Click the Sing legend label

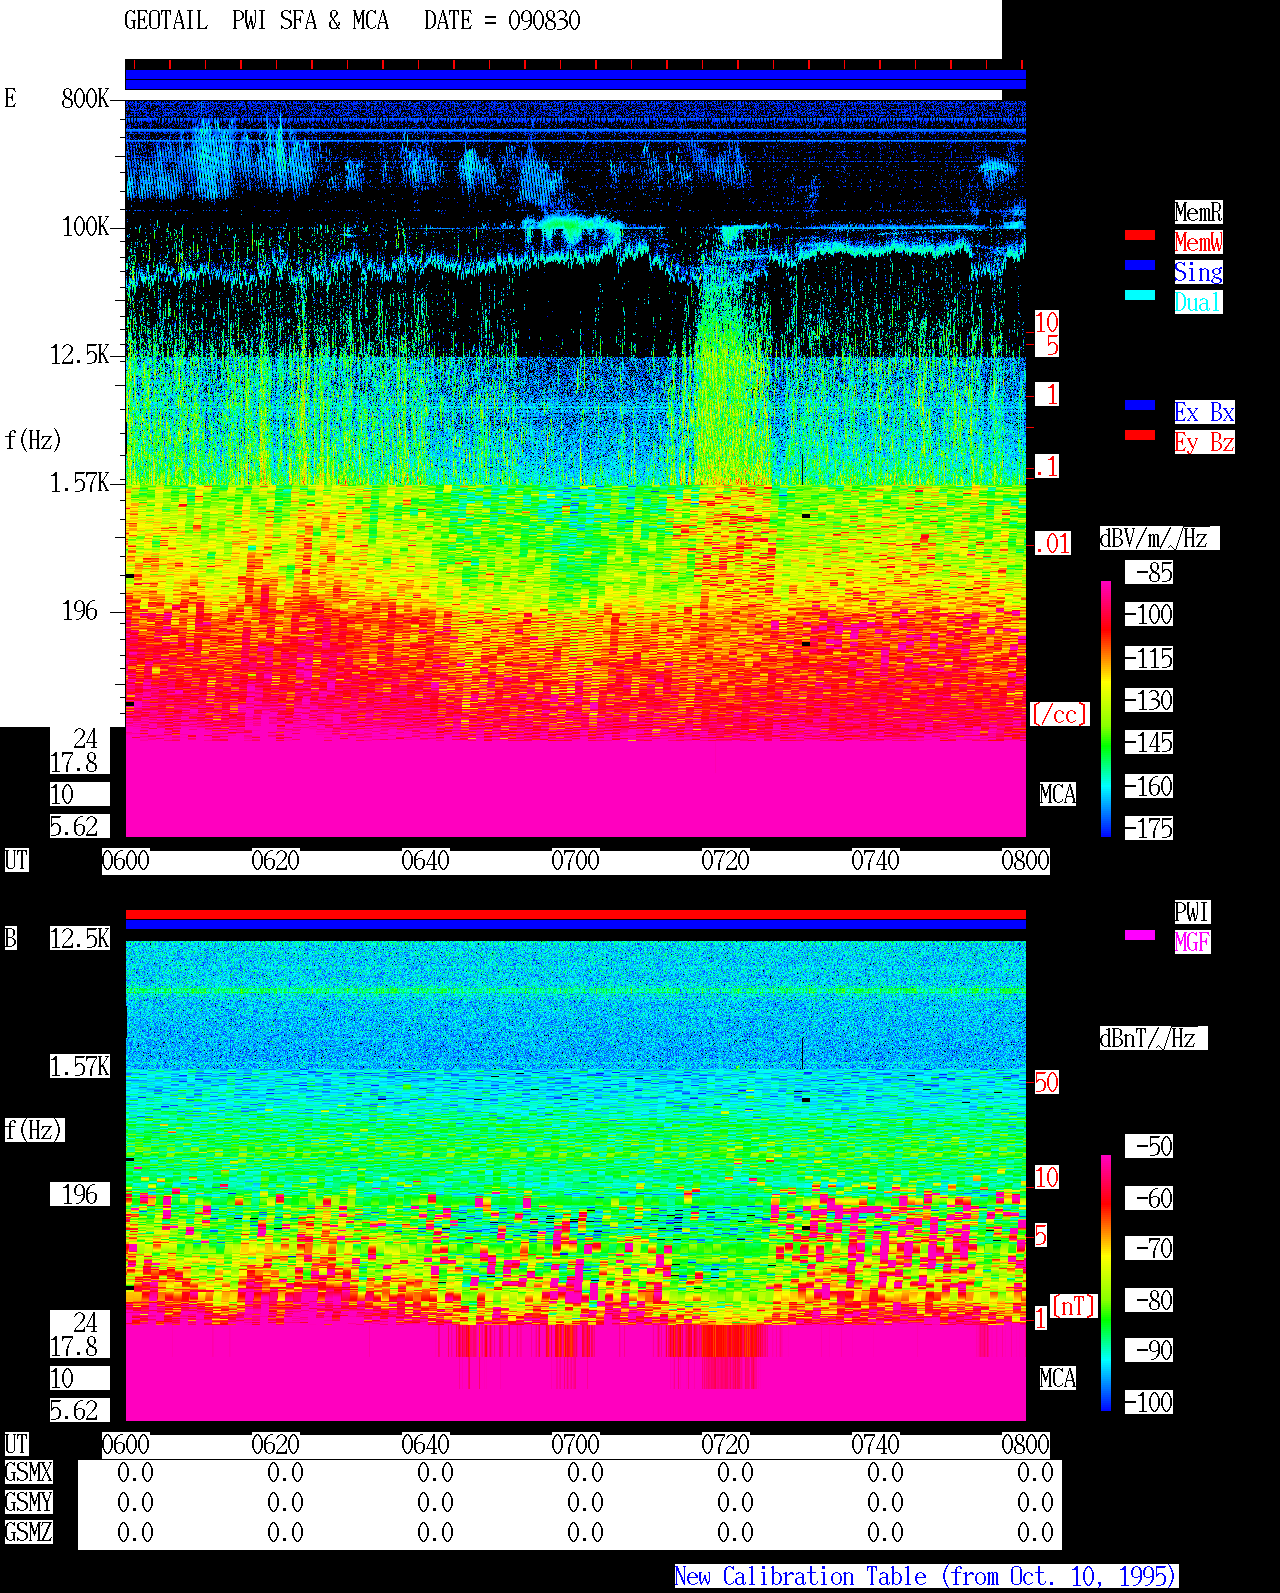click(x=1198, y=272)
